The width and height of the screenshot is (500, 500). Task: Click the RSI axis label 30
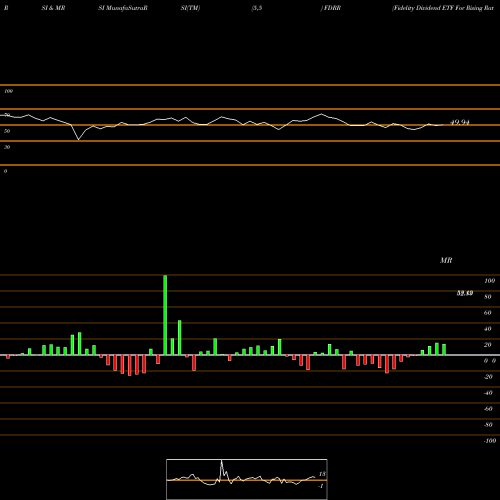(x=7, y=147)
